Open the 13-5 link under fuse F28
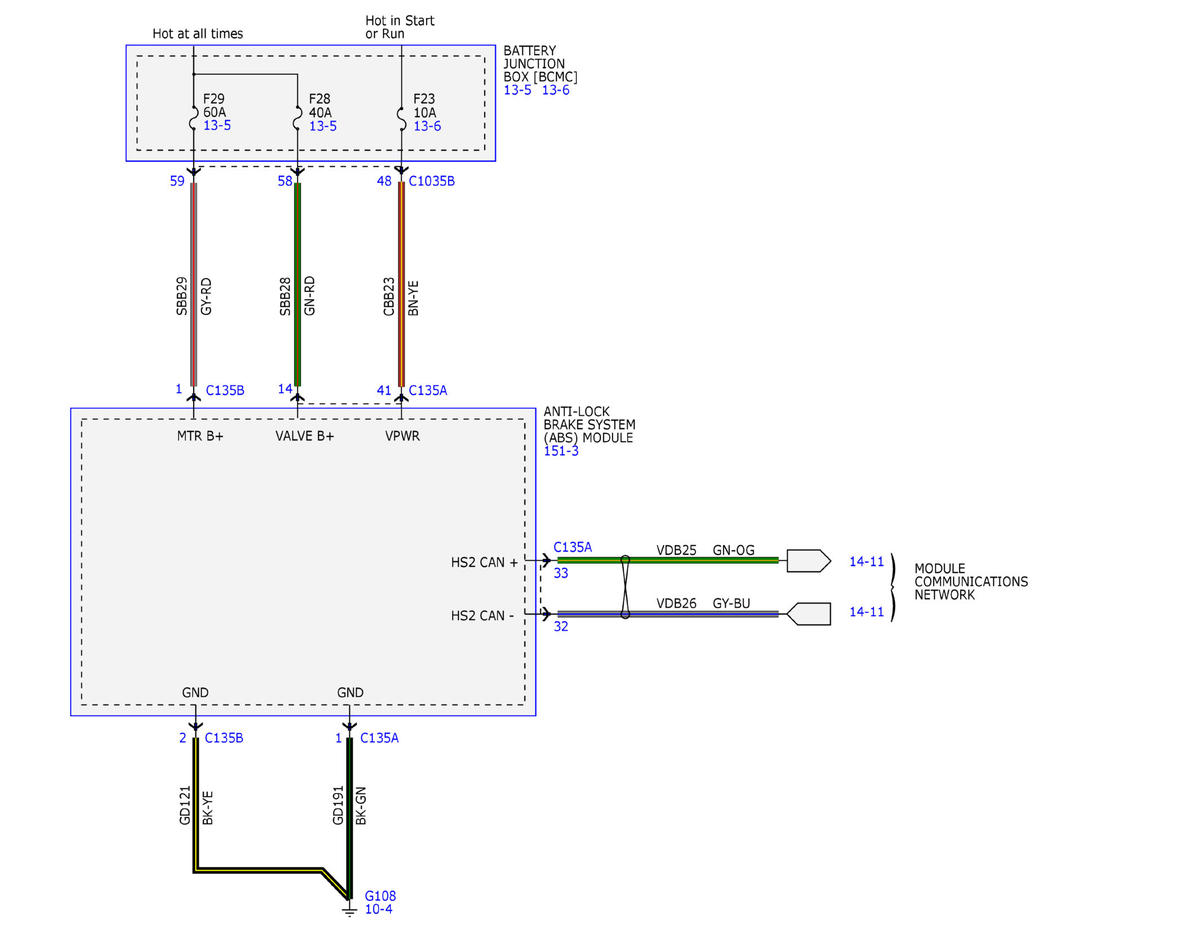Viewport: 1200px width, 927px height. pyautogui.click(x=322, y=126)
